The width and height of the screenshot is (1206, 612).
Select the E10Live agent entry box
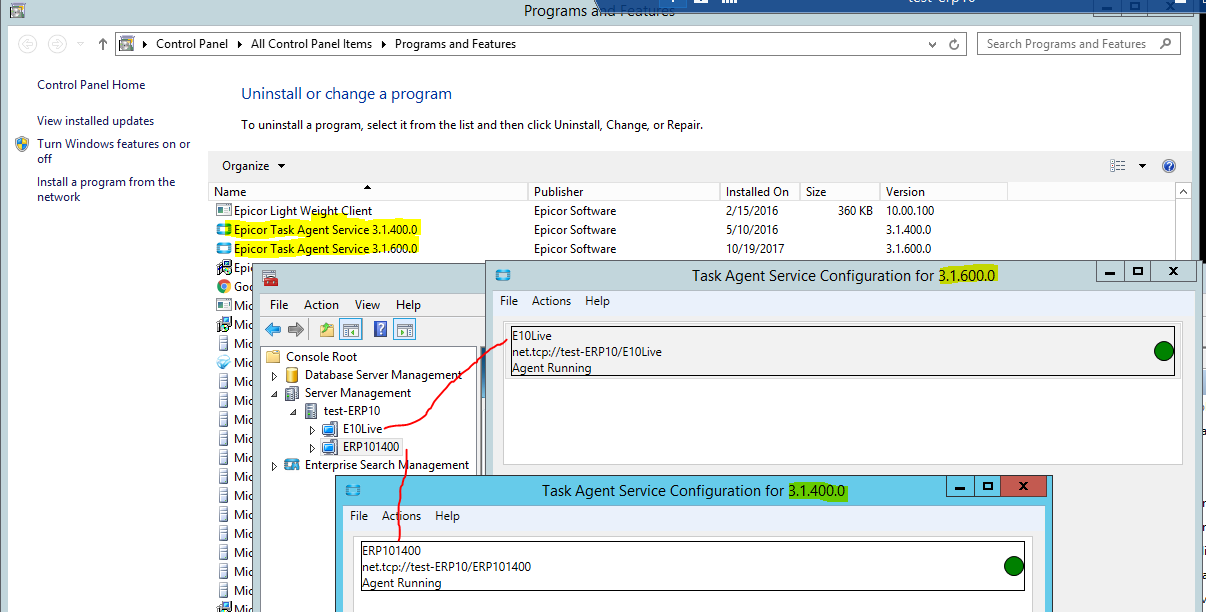842,352
